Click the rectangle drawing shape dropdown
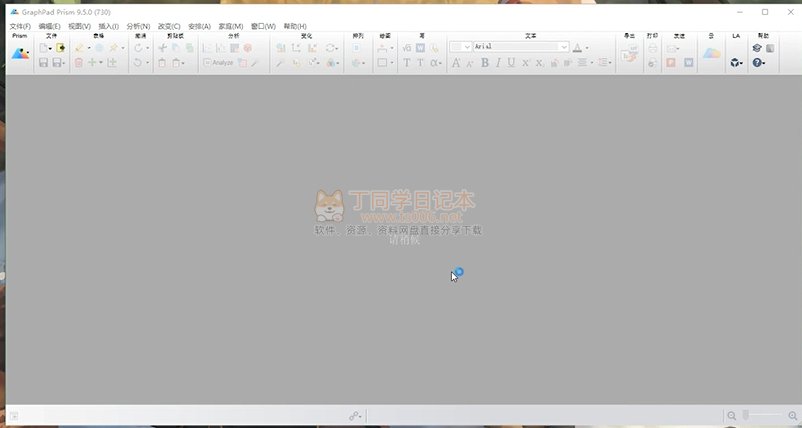802x428 pixels. 385,63
